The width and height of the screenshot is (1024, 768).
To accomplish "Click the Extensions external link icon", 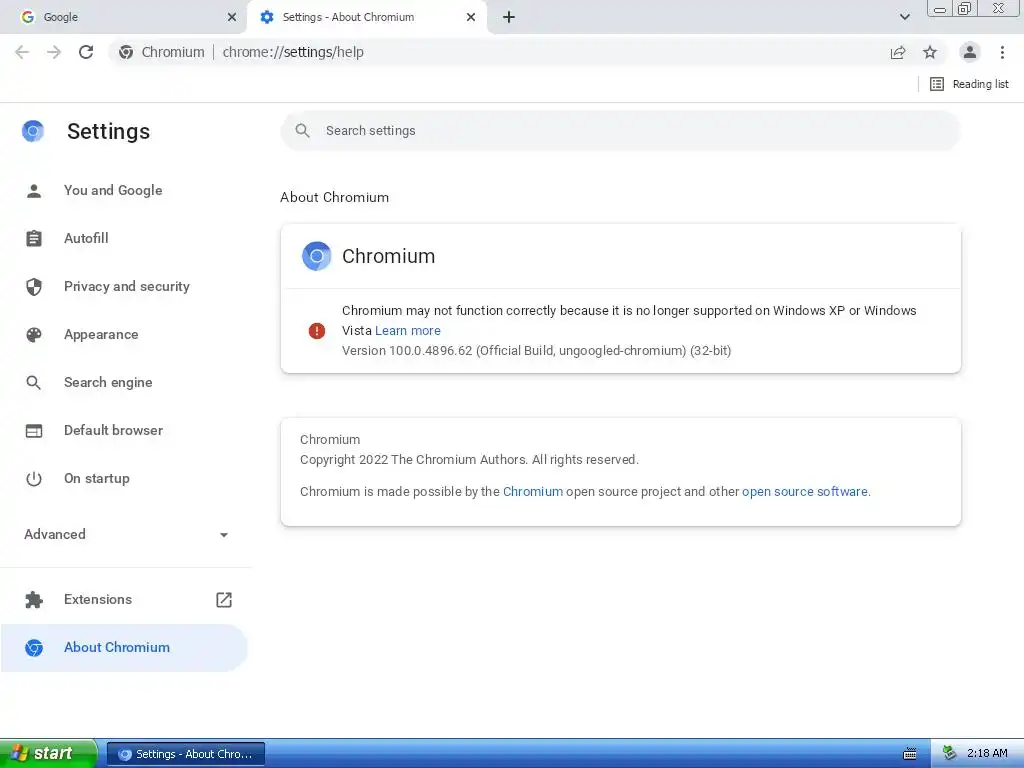I will click(x=224, y=600).
